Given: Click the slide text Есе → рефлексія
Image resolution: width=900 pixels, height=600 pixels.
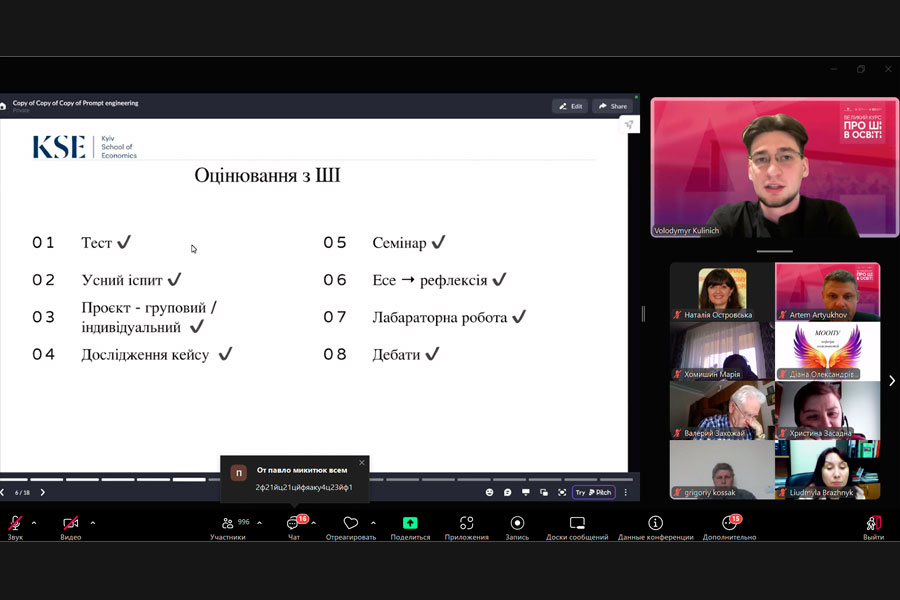Looking at the screenshot, I should tap(430, 280).
